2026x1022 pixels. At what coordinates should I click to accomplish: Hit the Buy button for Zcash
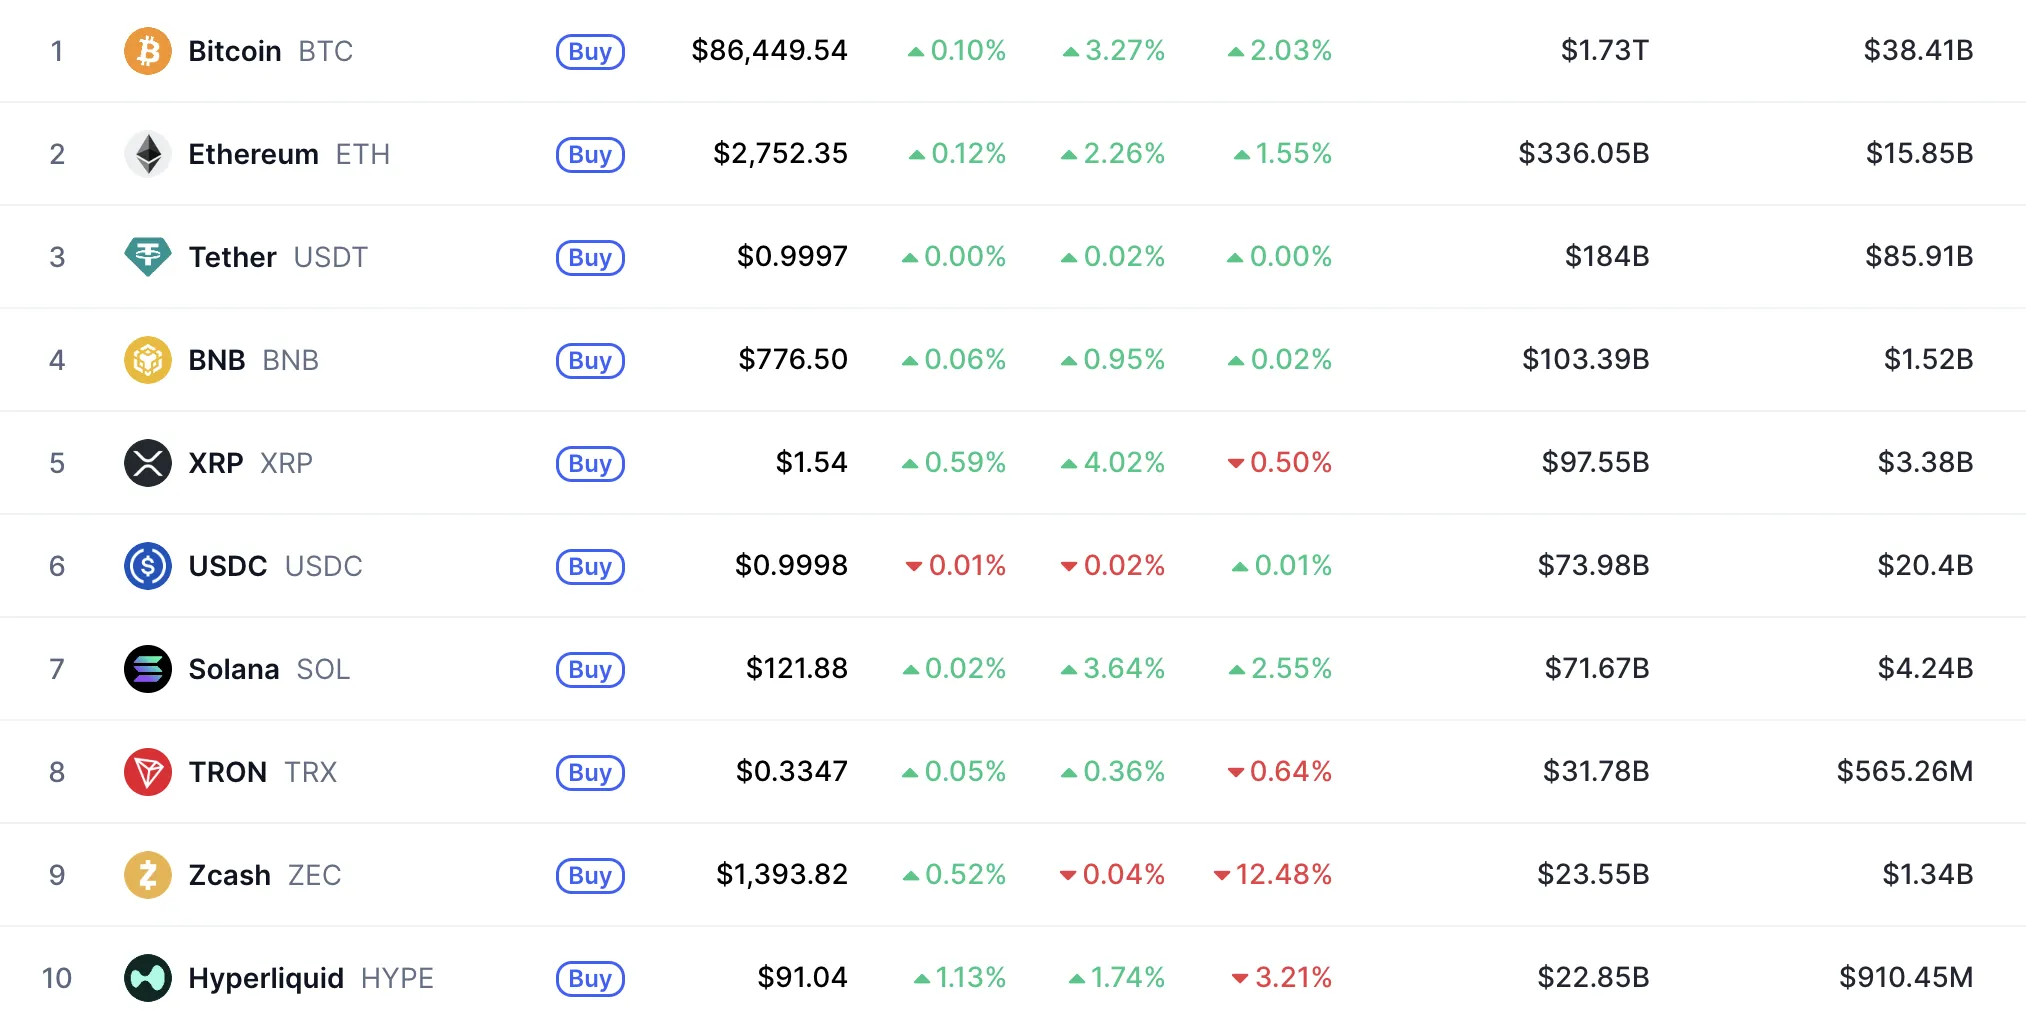pyautogui.click(x=590, y=875)
